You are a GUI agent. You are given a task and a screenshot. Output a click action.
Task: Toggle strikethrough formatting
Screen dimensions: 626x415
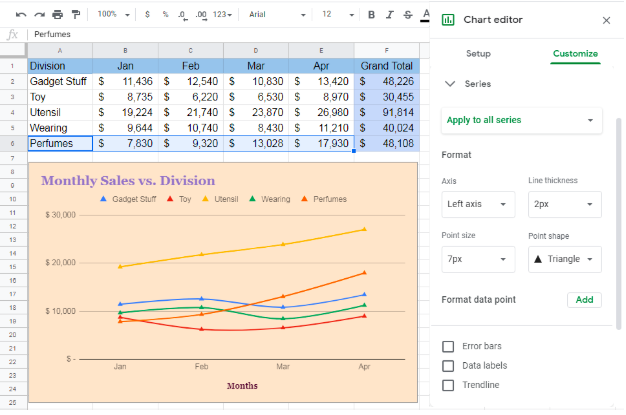(408, 15)
